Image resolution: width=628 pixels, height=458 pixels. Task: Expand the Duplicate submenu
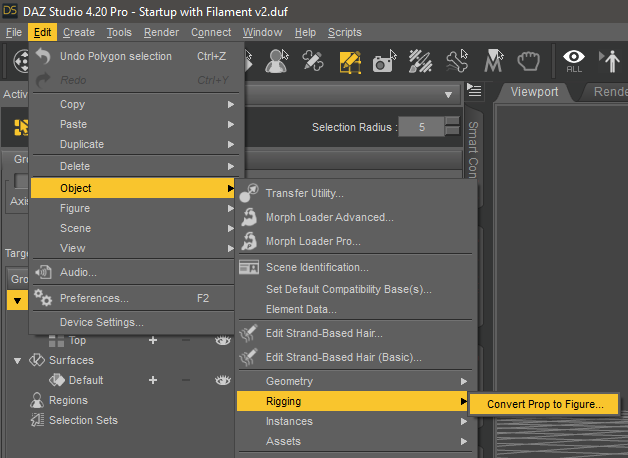point(231,144)
